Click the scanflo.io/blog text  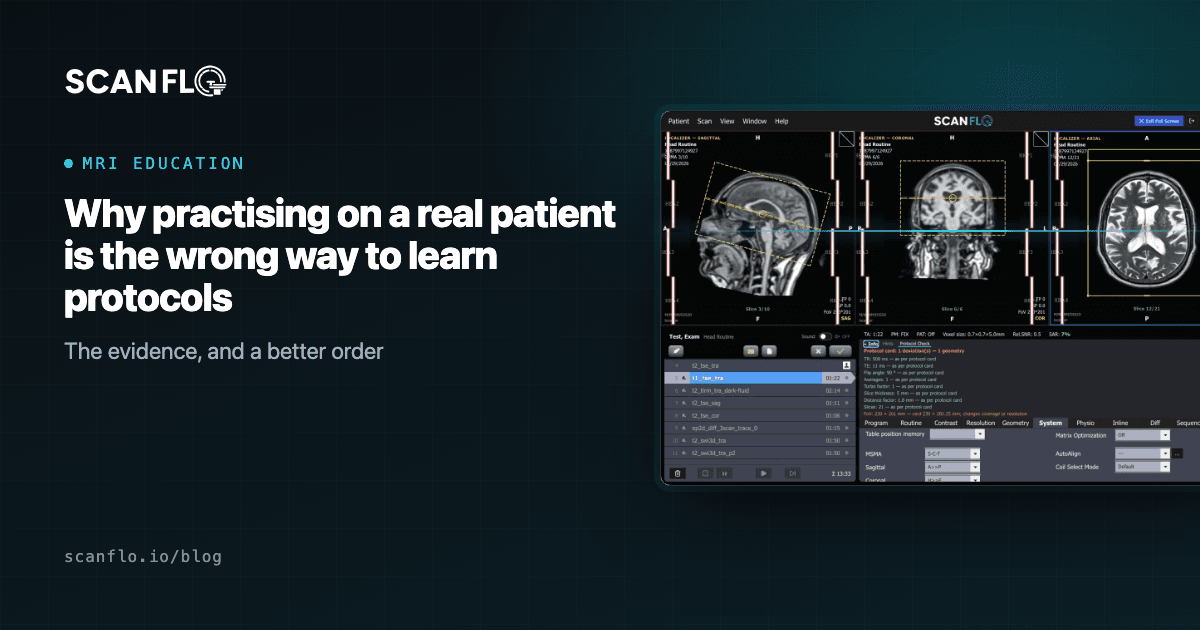(143, 557)
